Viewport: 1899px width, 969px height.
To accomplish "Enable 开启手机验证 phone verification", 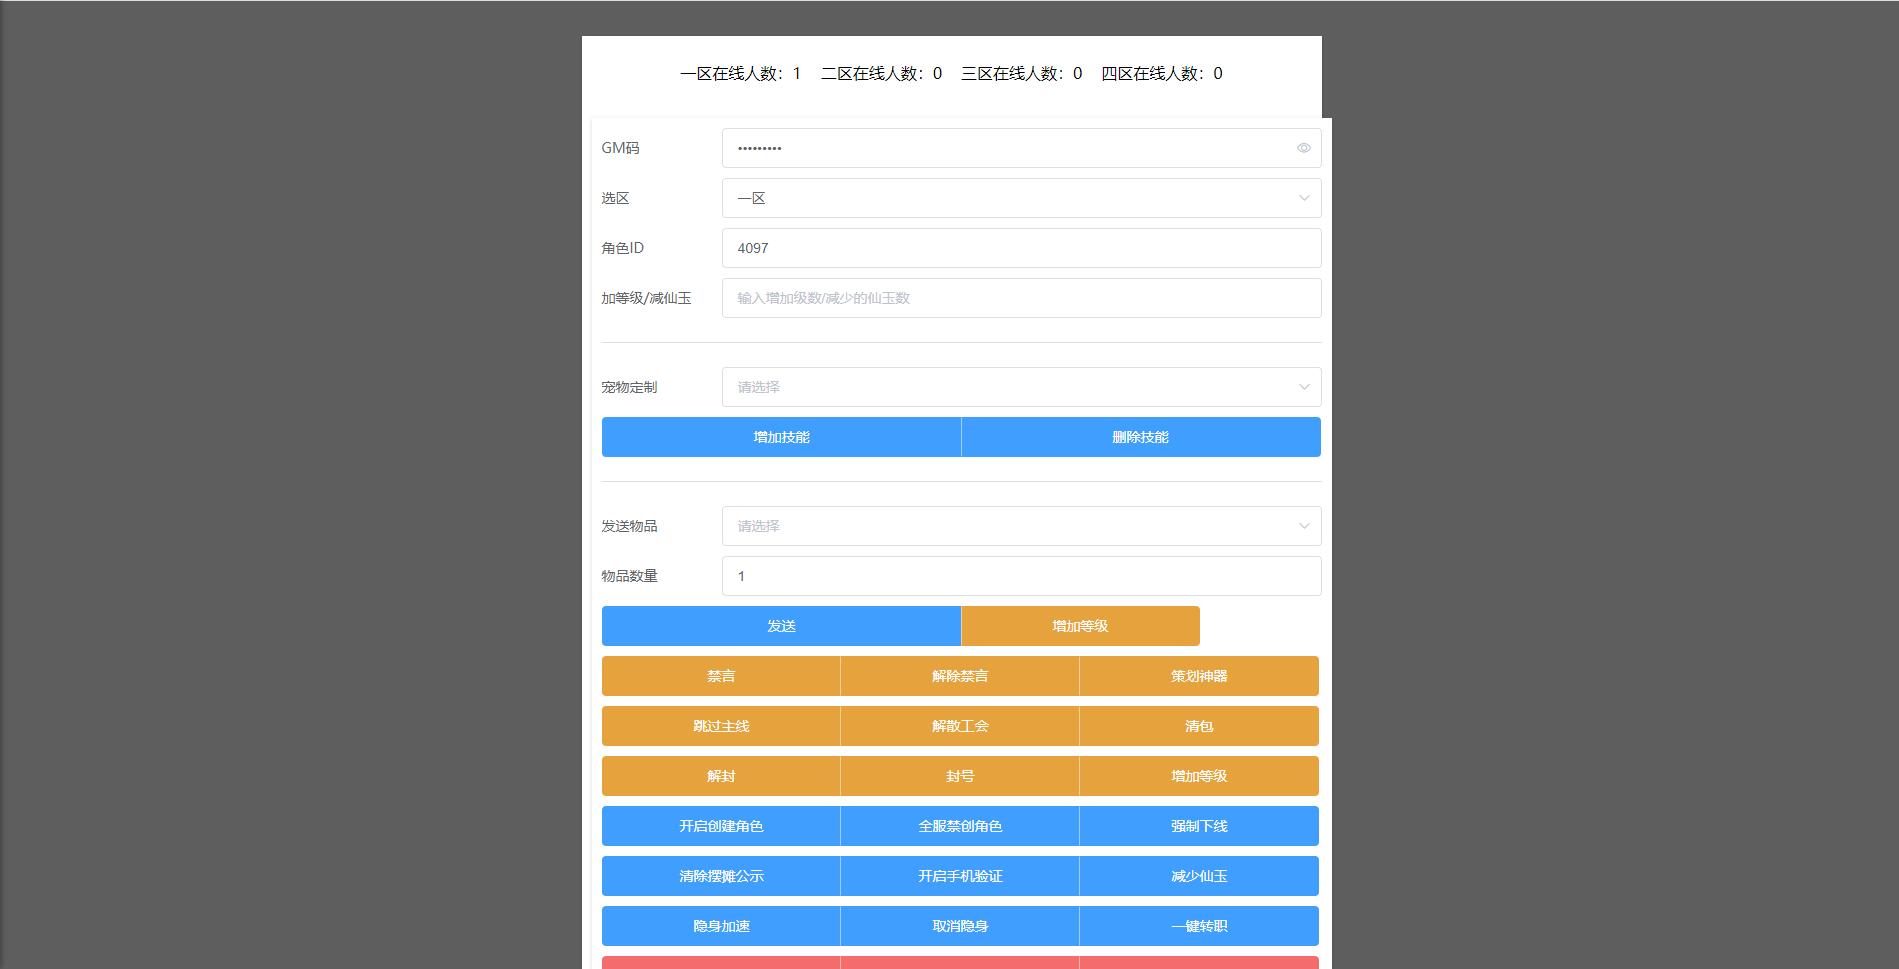I will [959, 875].
